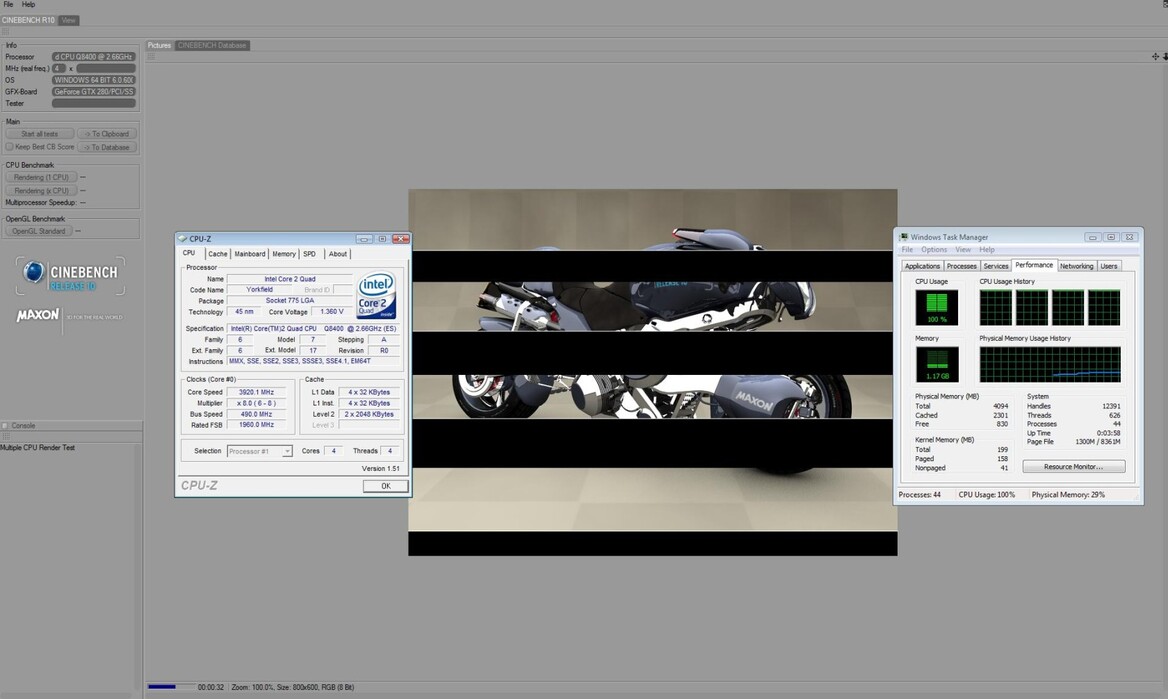
Task: Click the first CPU Usage History graph
Action: click(x=995, y=307)
